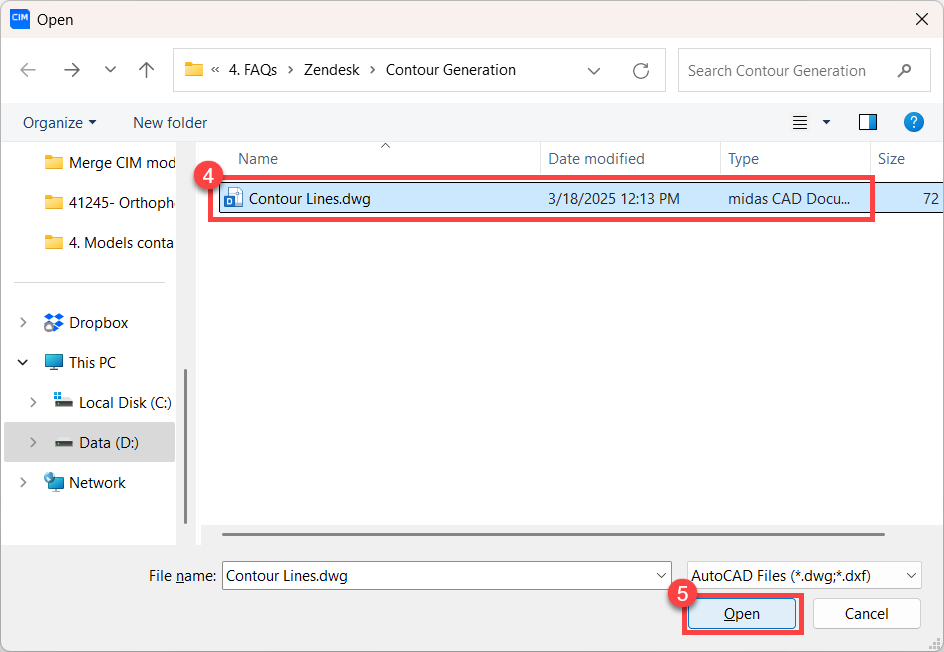Image resolution: width=944 pixels, height=652 pixels.
Task: Open AutoCAD Files type filter dropdown
Action: (x=804, y=576)
